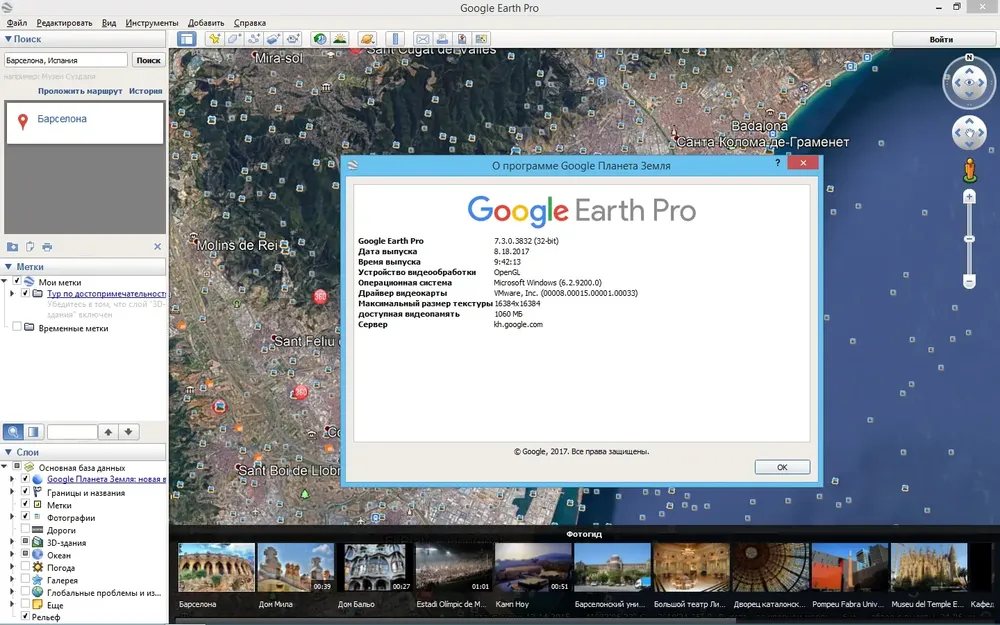Clear search results with the X icon
The image size is (1000, 625).
click(158, 247)
